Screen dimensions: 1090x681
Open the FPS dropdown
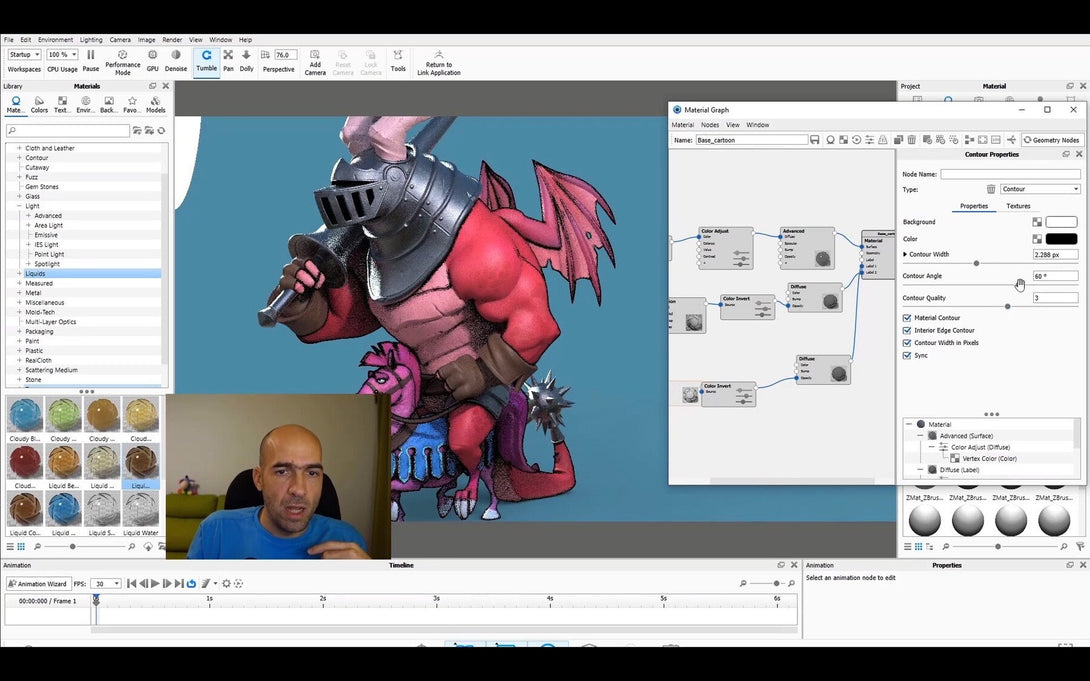tap(107, 584)
